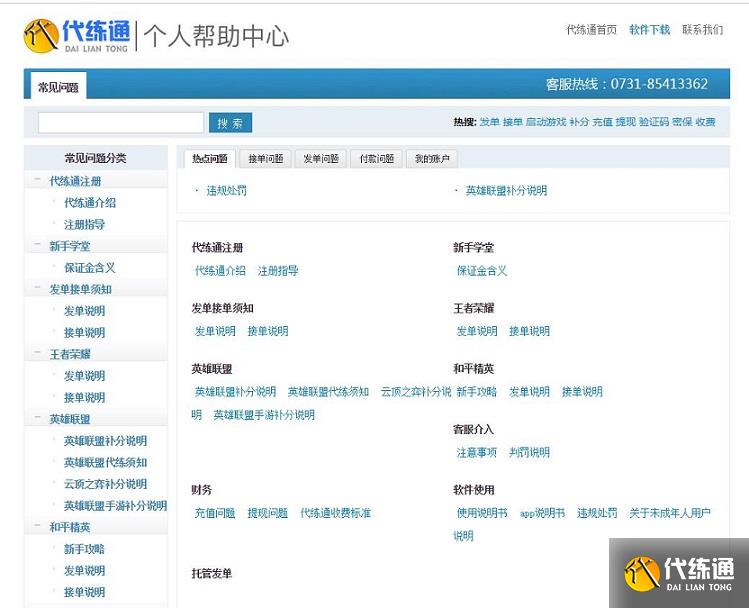Select 保证金含义 in the sidebar tree
Viewport: 749px width, 608px height.
(90, 268)
